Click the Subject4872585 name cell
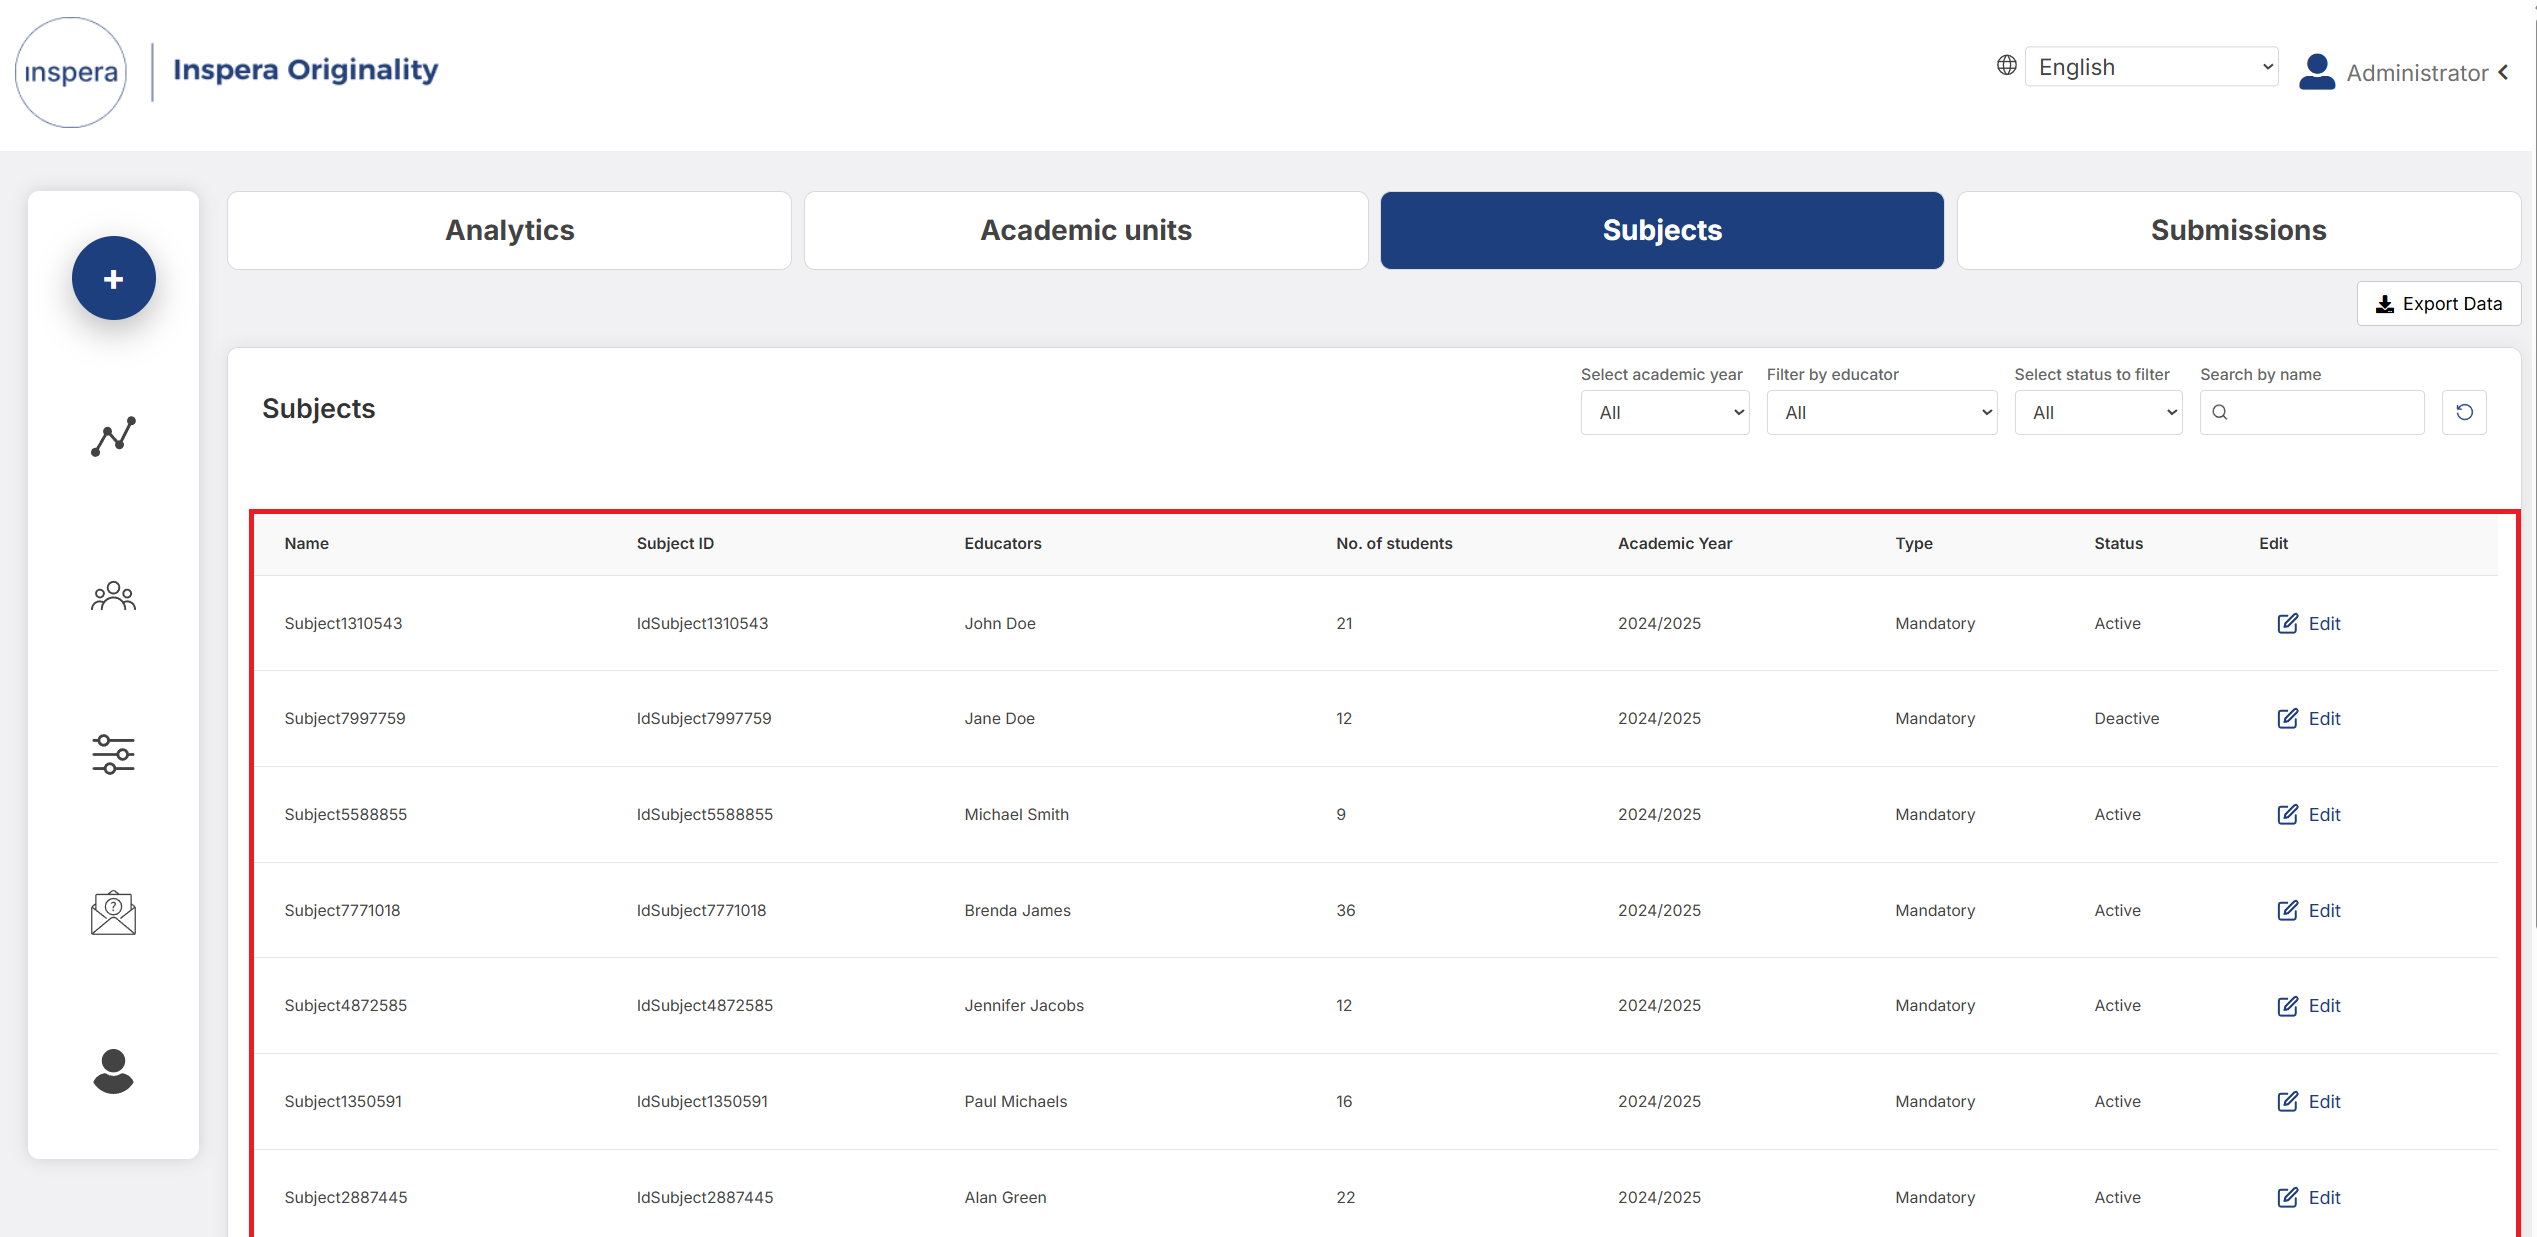The height and width of the screenshot is (1237, 2537). pos(345,1005)
